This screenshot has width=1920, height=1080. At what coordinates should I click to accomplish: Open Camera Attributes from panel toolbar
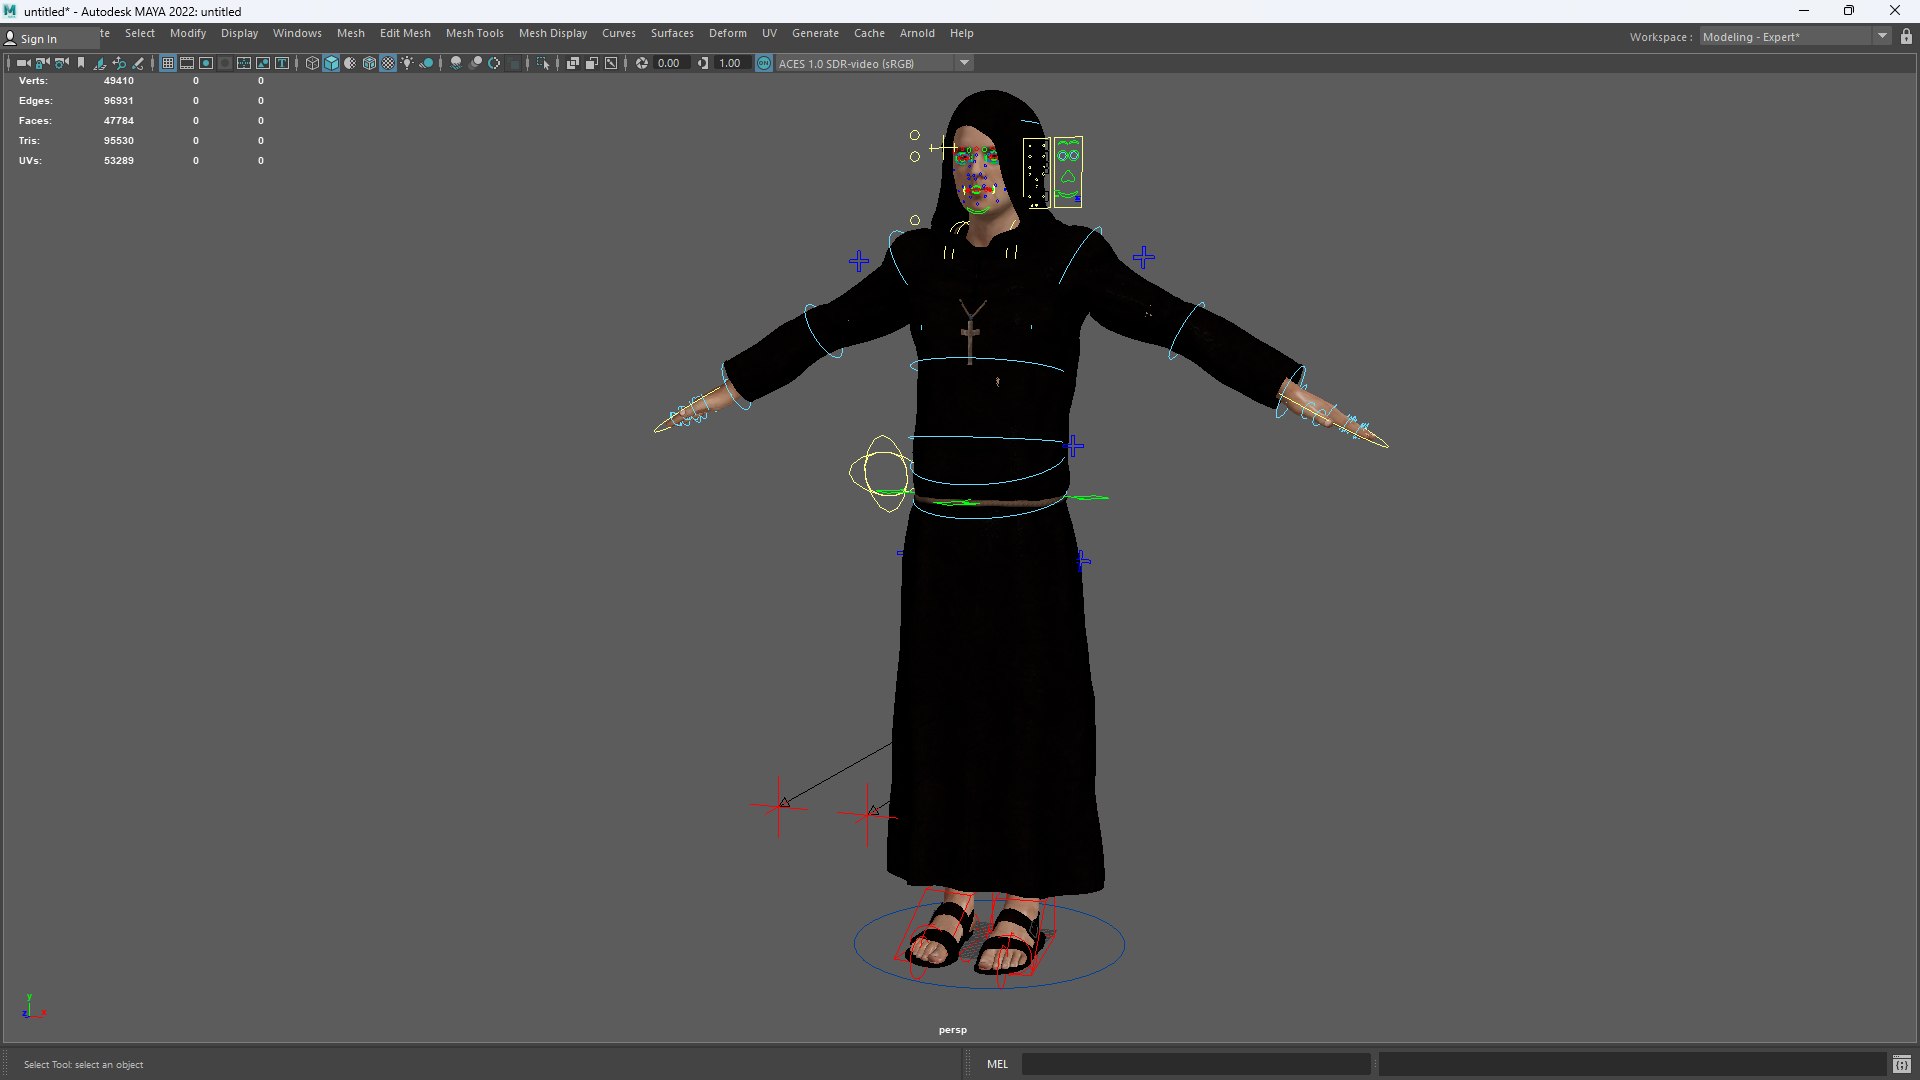click(x=61, y=63)
